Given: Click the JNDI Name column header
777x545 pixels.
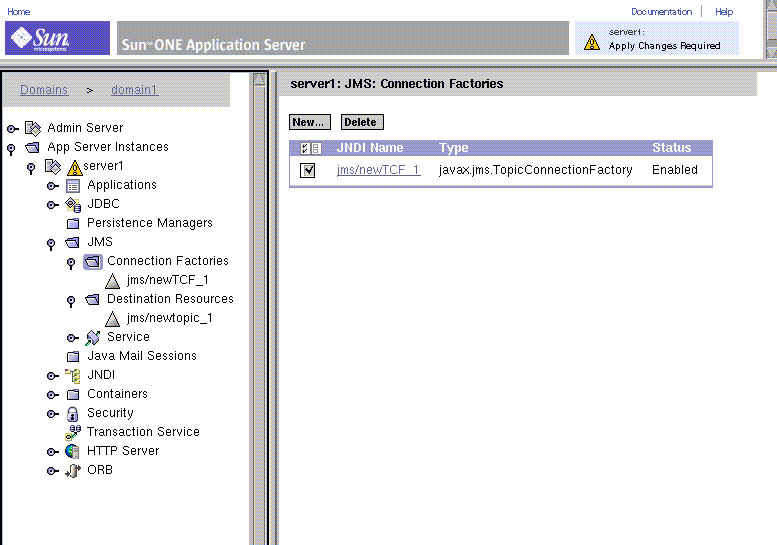Looking at the screenshot, I should click(x=370, y=148).
